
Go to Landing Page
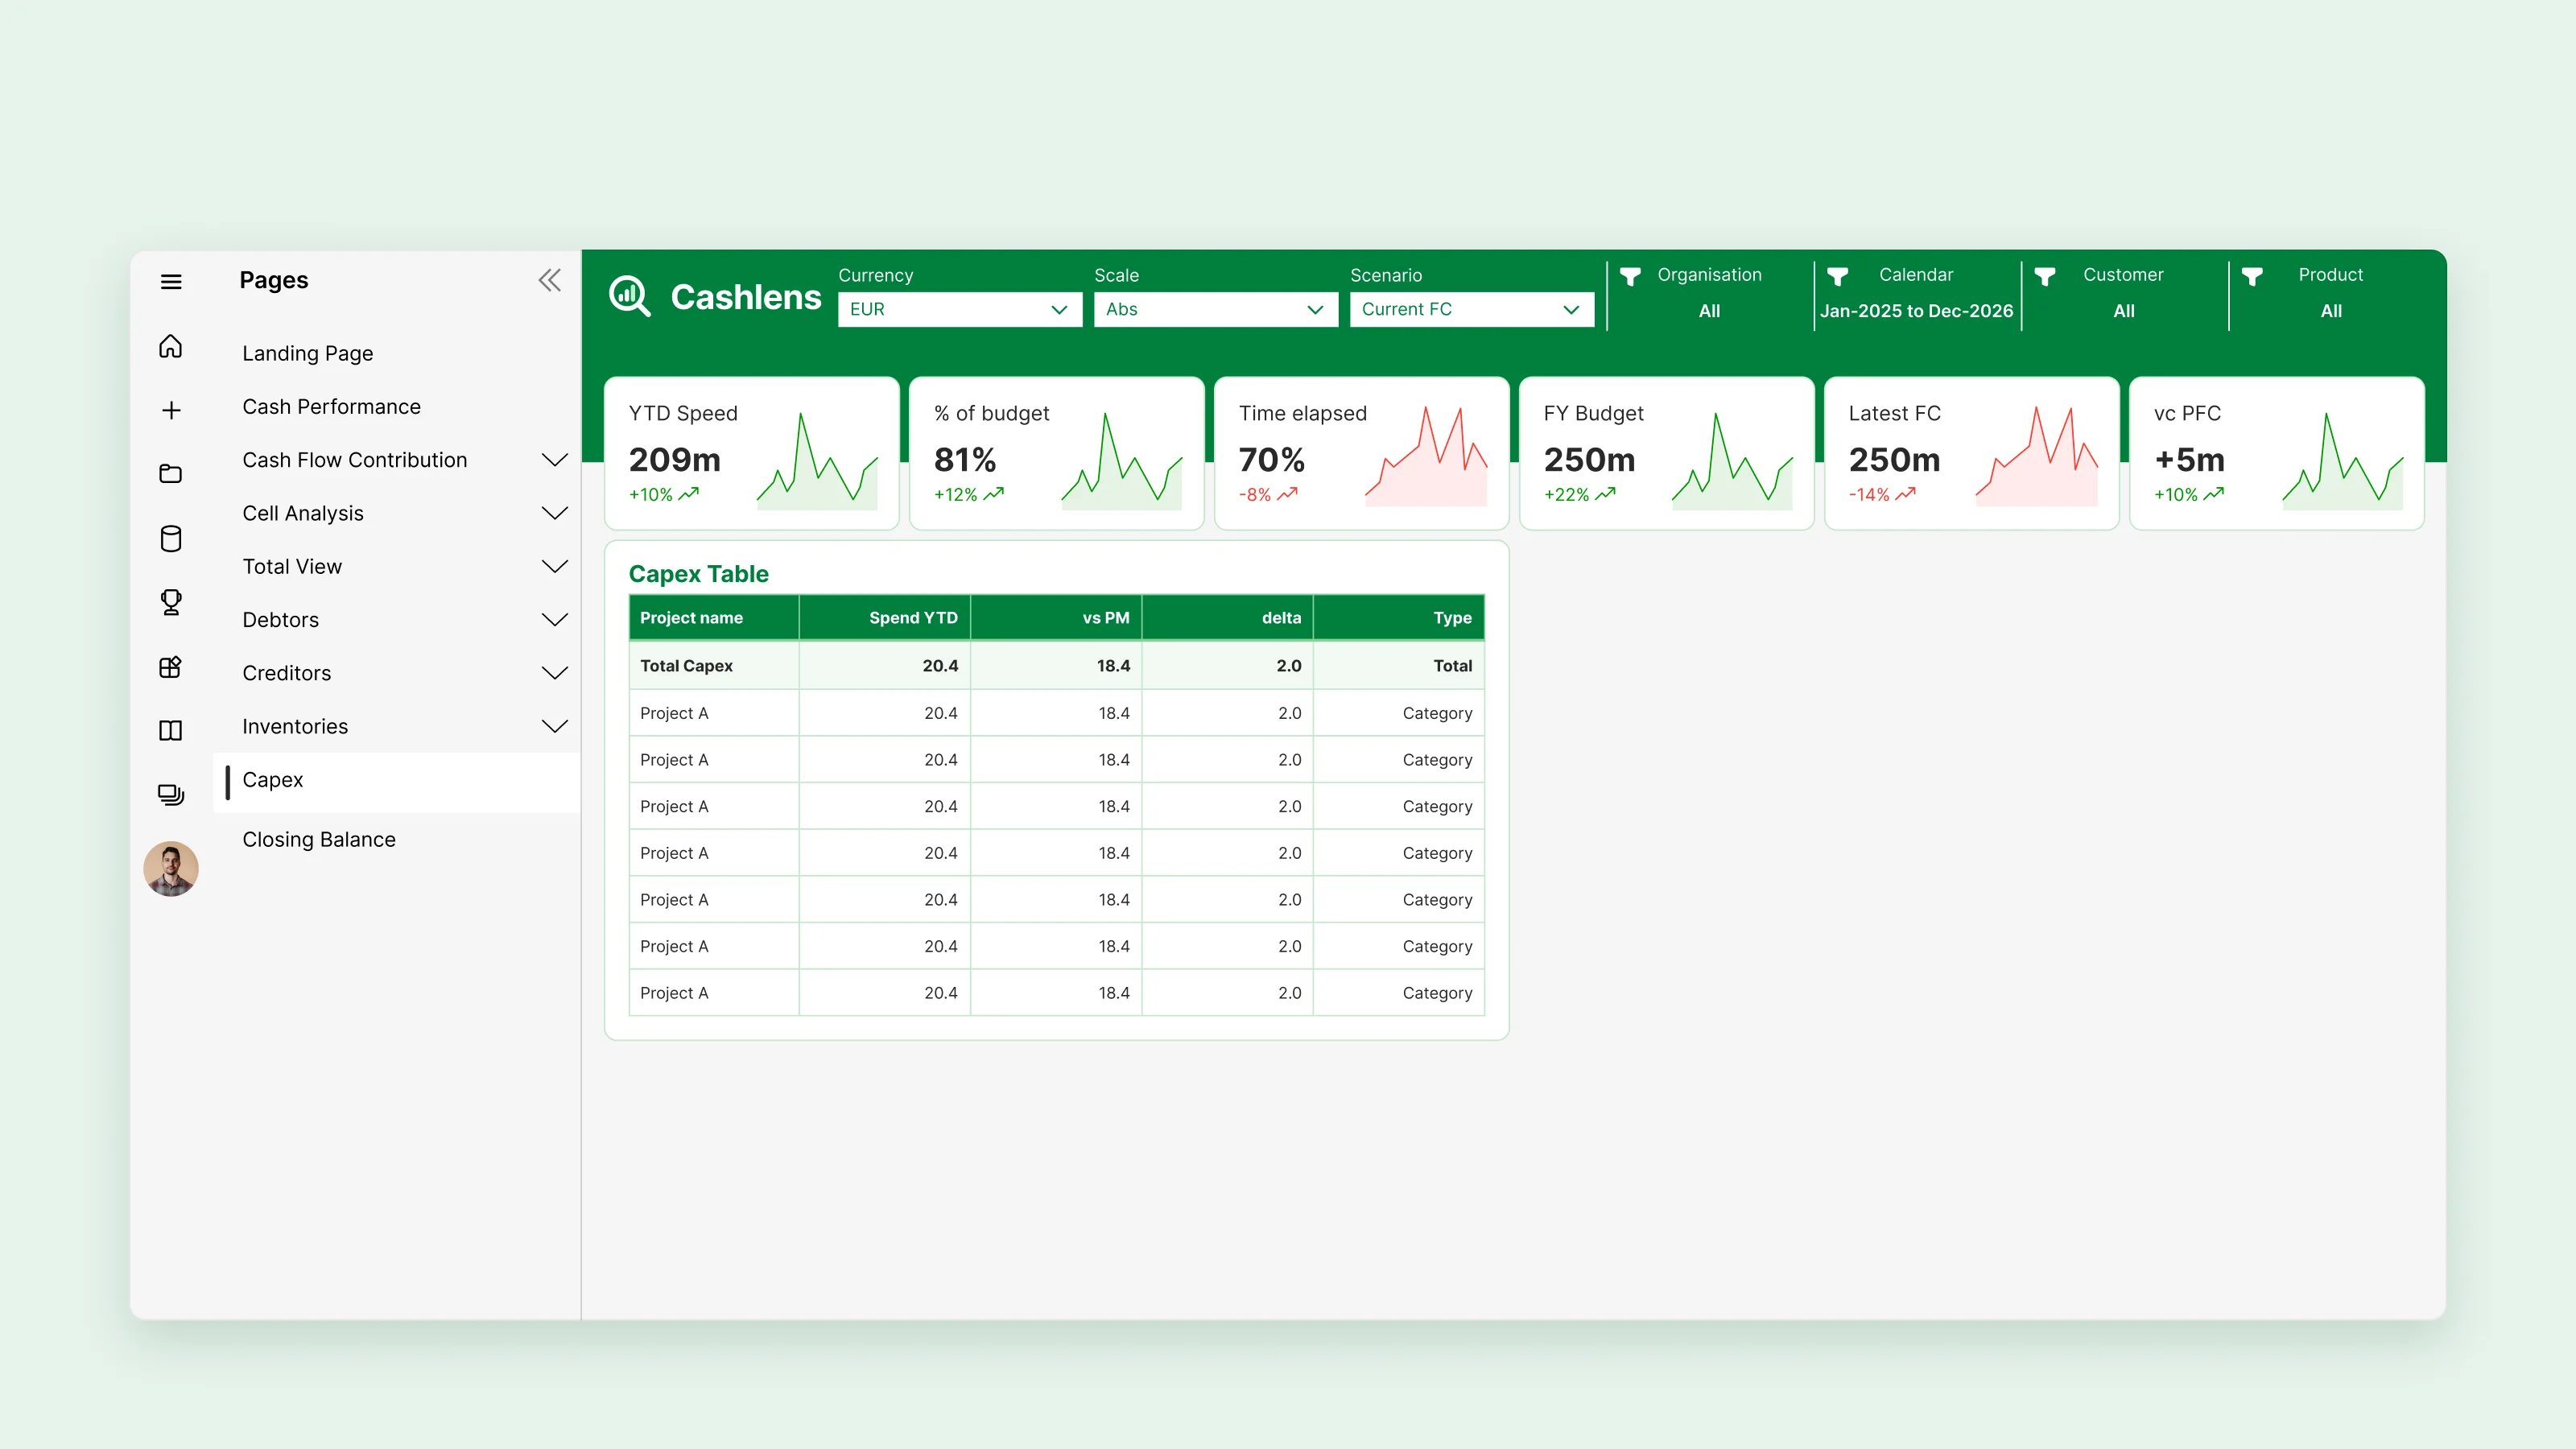pyautogui.click(x=308, y=353)
